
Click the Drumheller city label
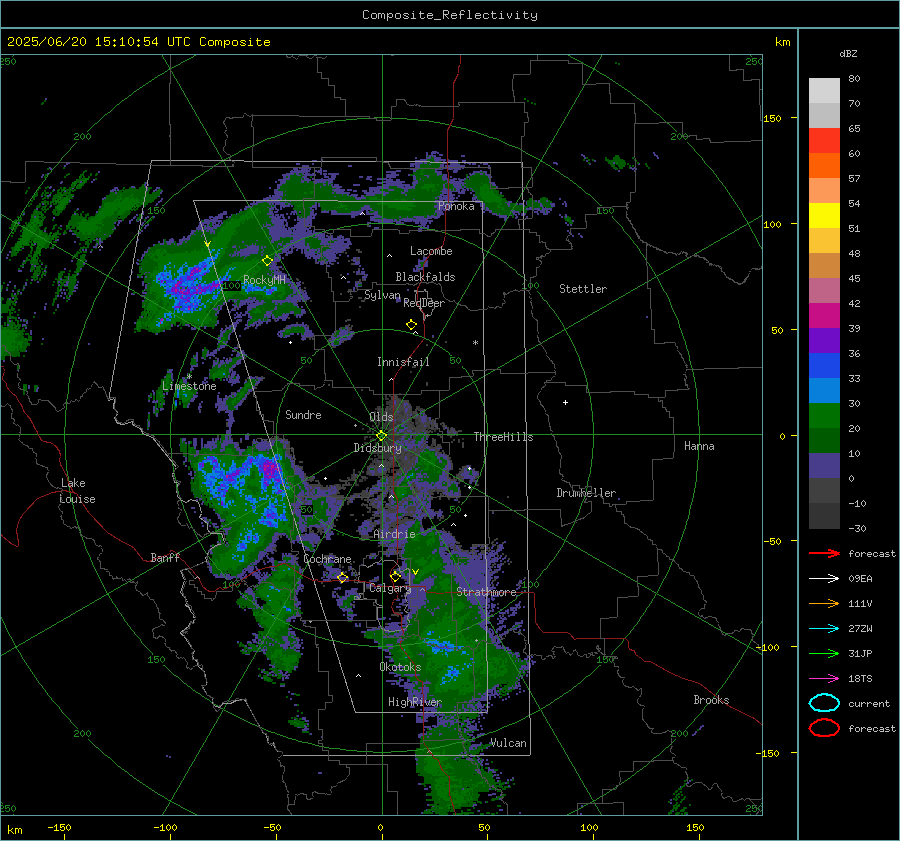[x=586, y=493]
